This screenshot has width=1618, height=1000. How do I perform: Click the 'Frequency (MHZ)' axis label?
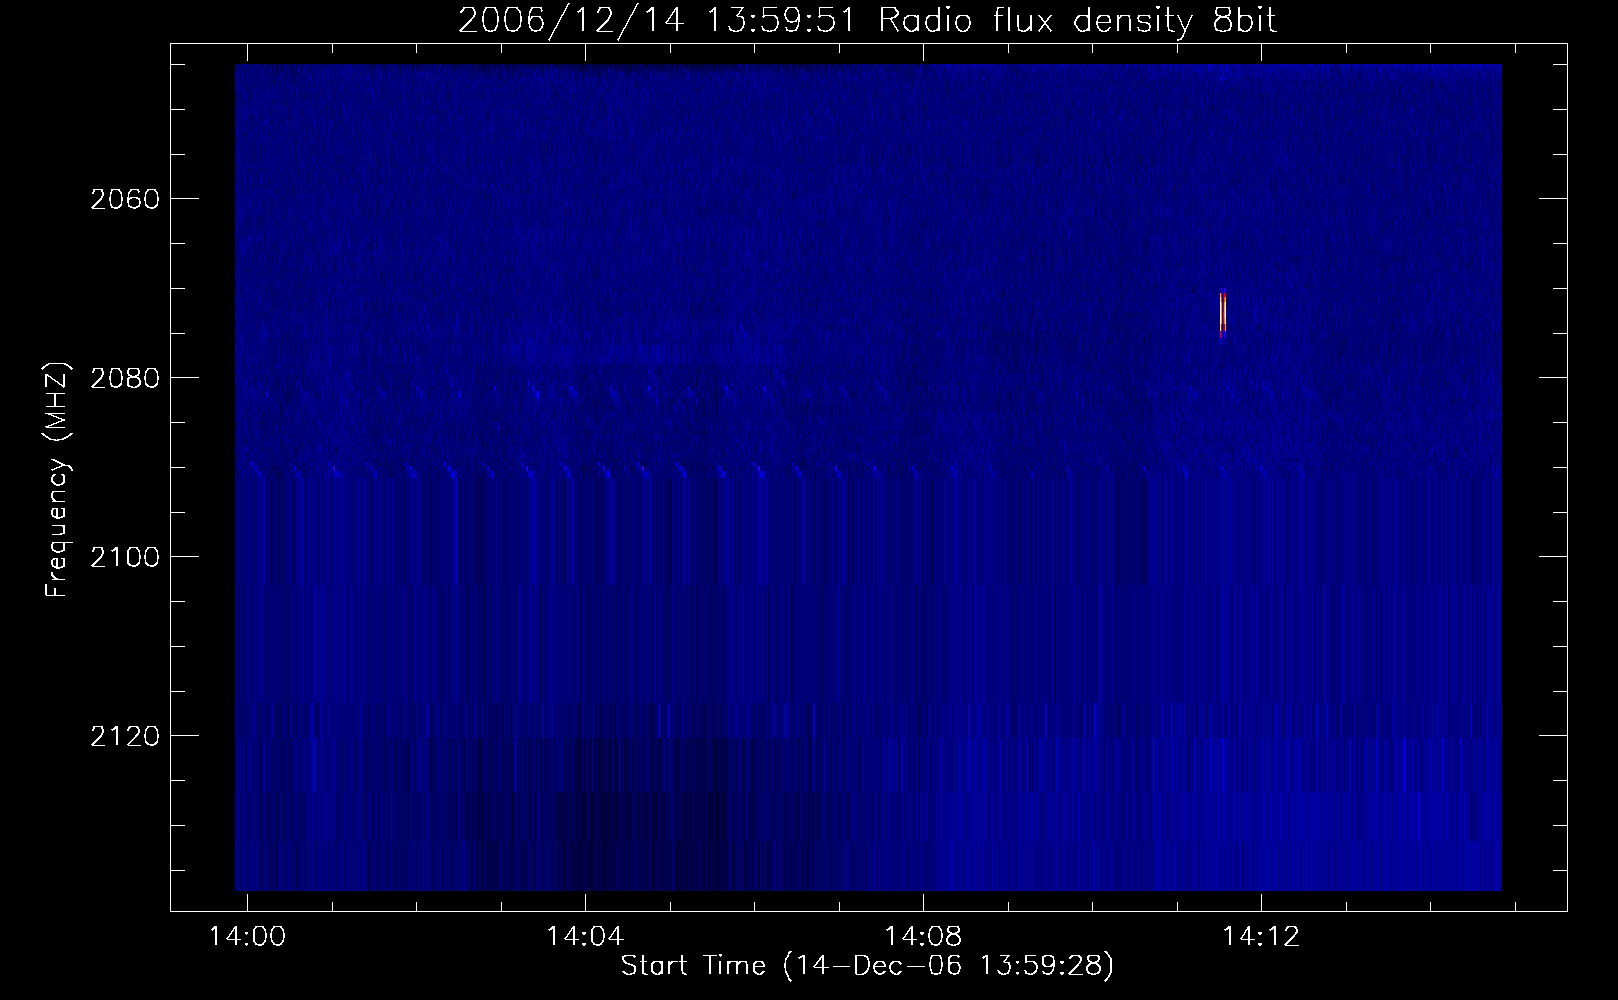pyautogui.click(x=56, y=480)
